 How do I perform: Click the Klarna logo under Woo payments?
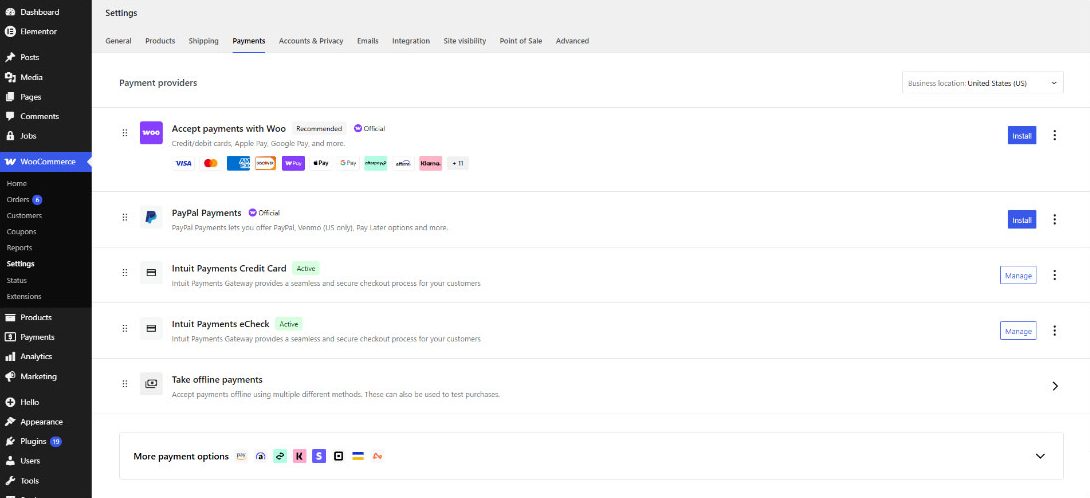coord(430,163)
